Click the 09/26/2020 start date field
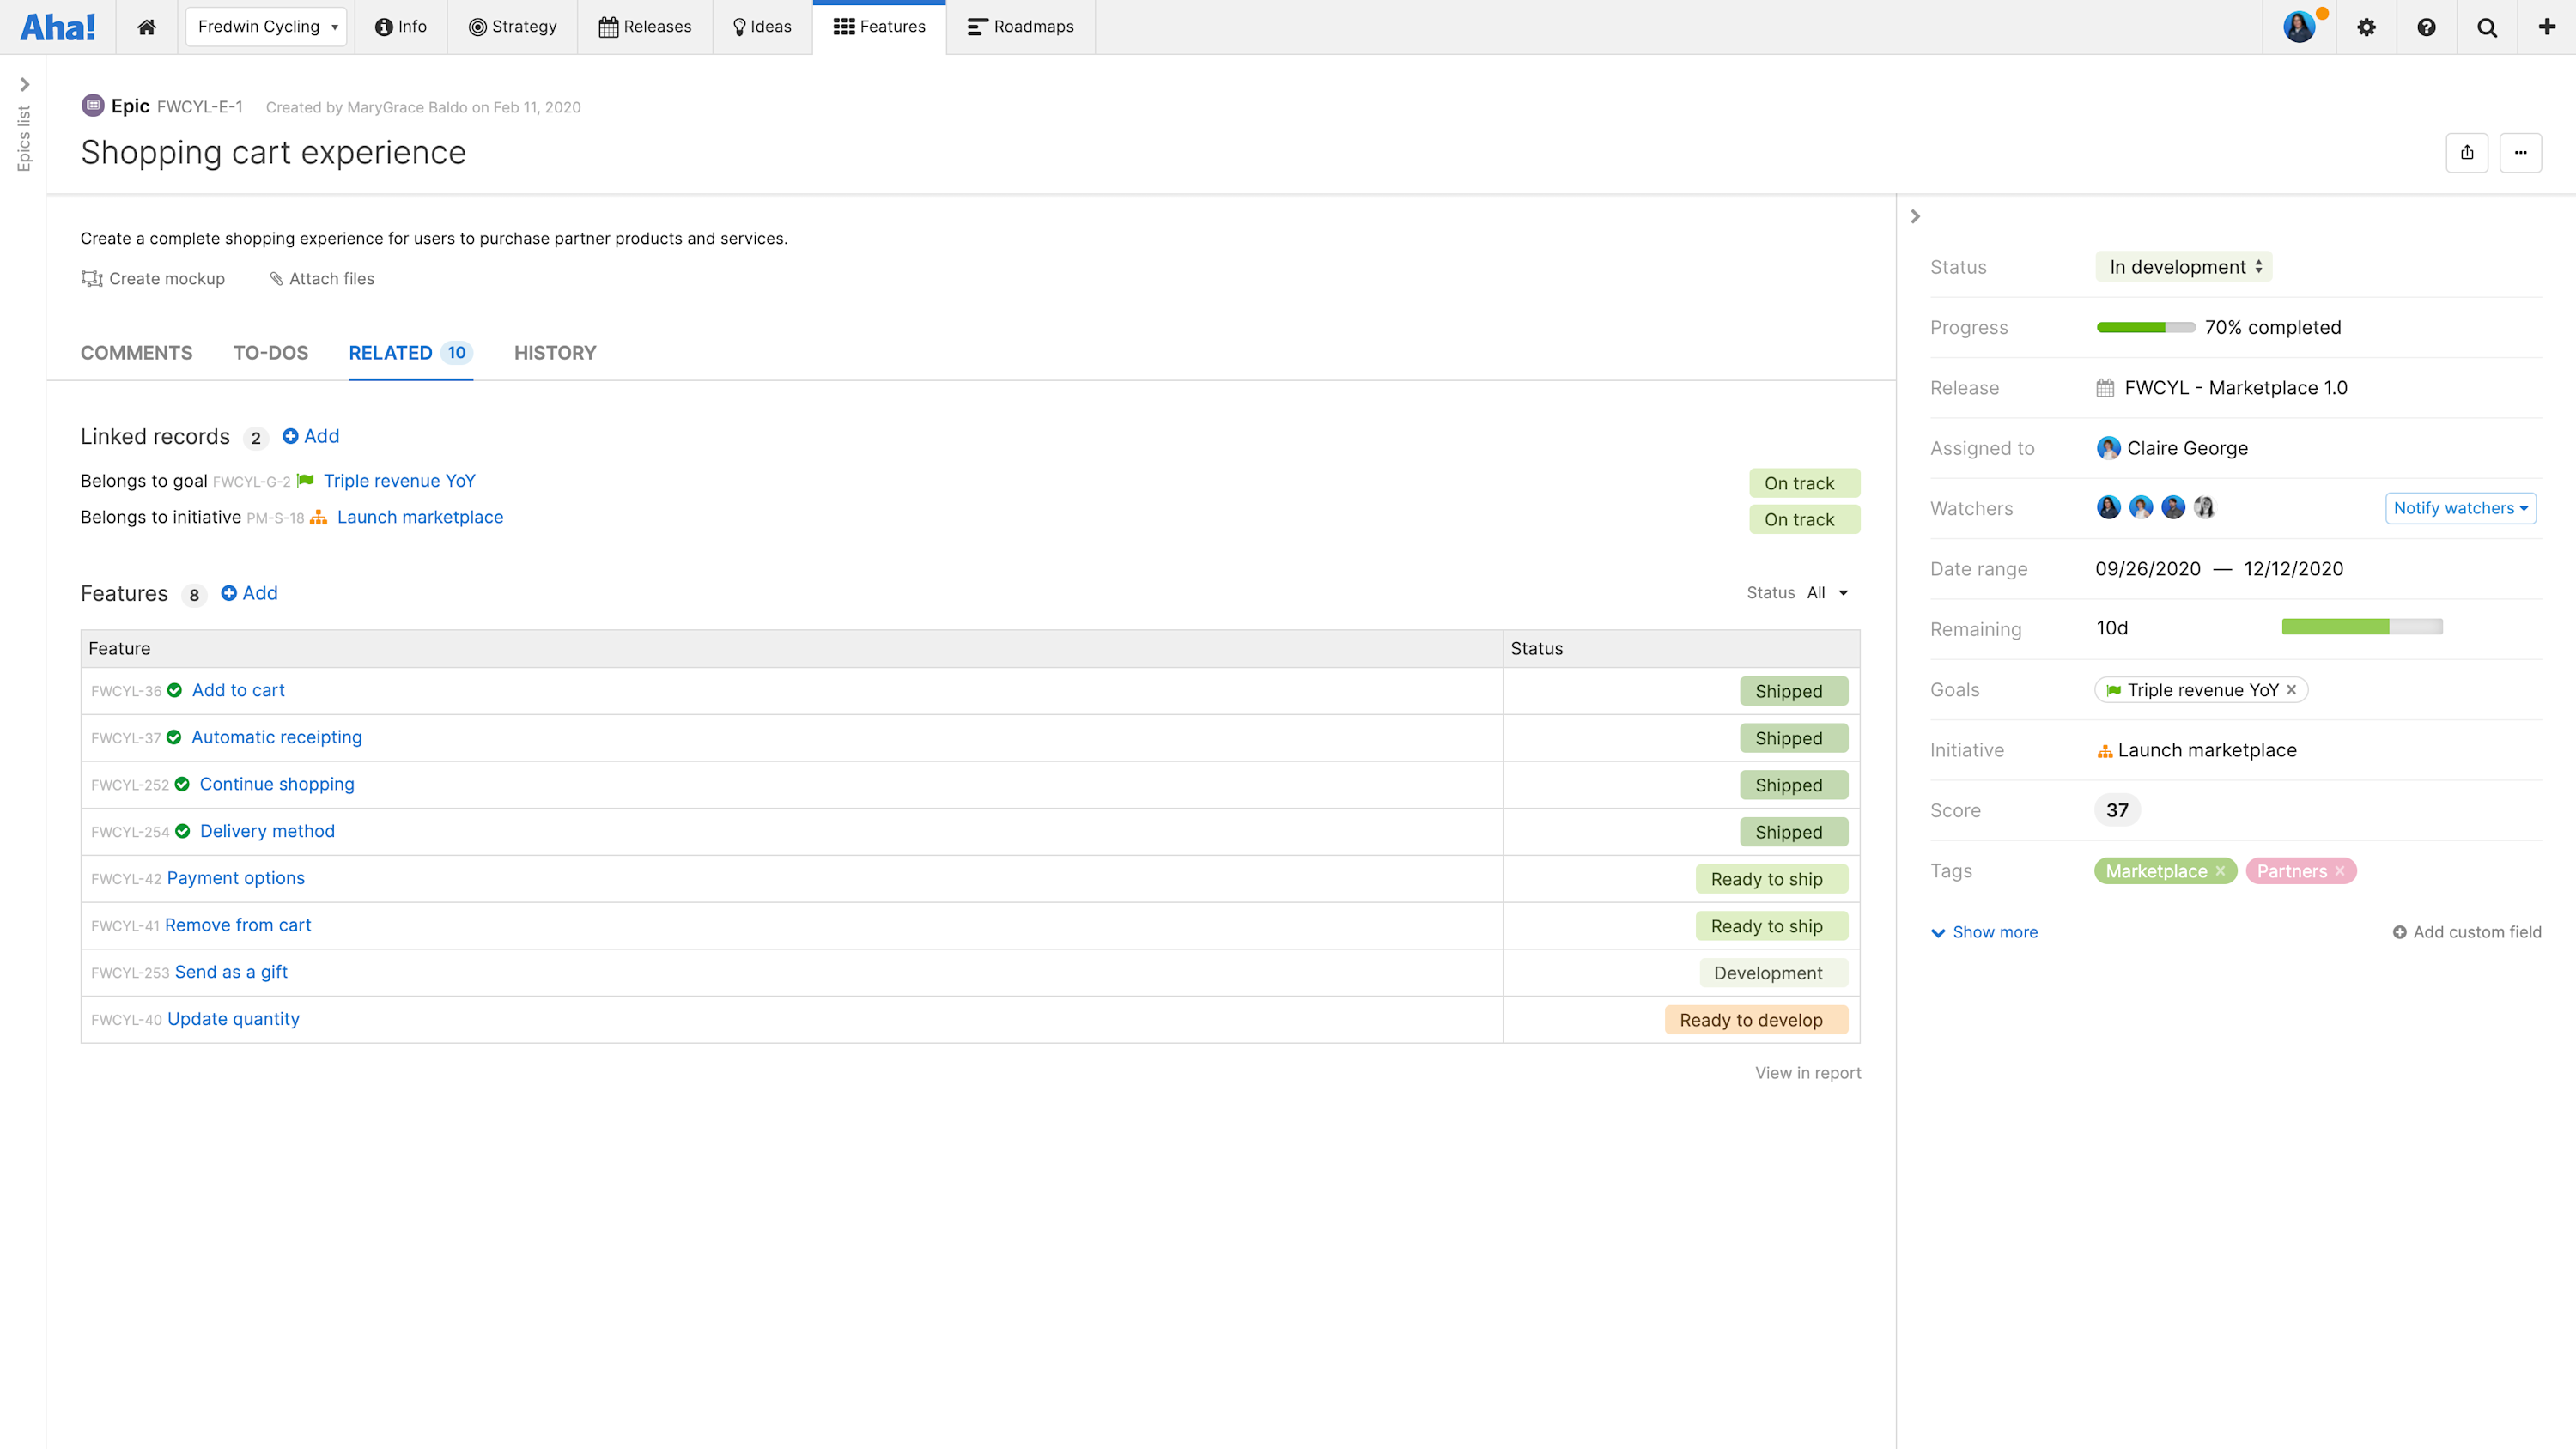Viewport: 2576px width, 1449px height. pyautogui.click(x=2147, y=569)
